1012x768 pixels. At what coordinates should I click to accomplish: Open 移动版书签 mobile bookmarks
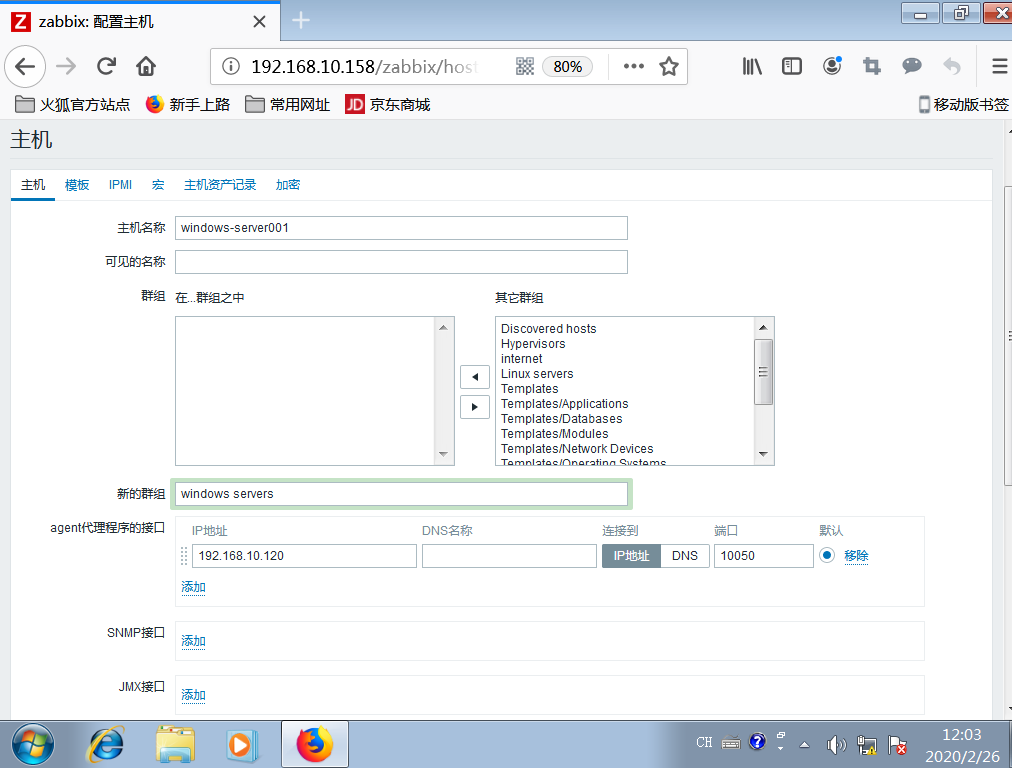964,105
